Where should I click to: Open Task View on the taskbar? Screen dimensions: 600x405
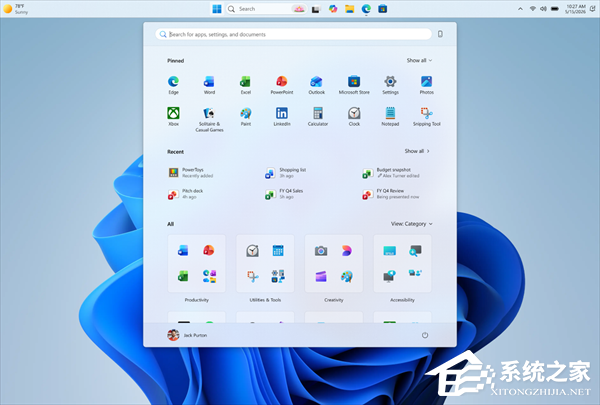click(x=316, y=9)
